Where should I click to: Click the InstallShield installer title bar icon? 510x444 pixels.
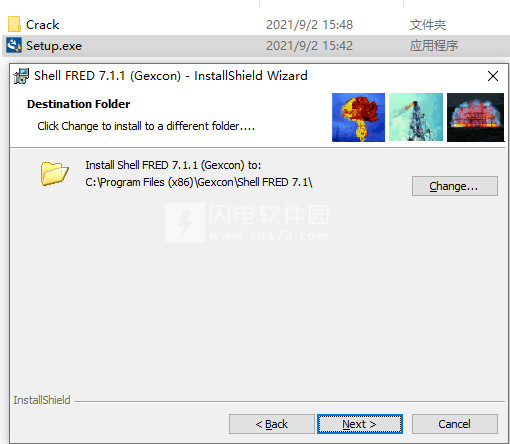21,76
